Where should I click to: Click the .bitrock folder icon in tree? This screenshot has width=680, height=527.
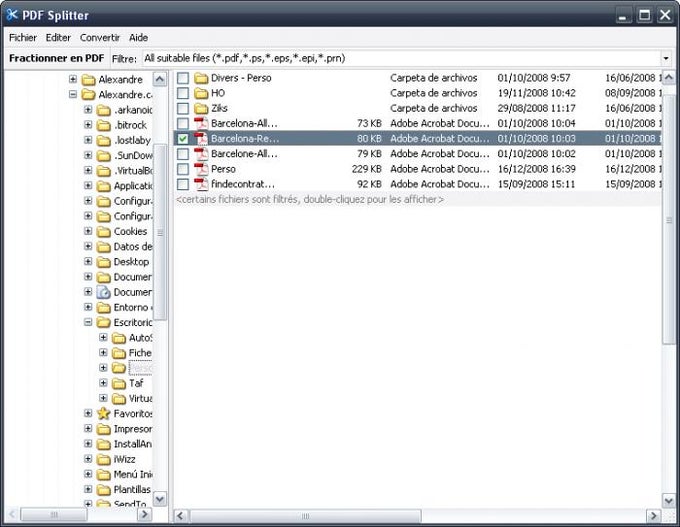pyautogui.click(x=104, y=125)
